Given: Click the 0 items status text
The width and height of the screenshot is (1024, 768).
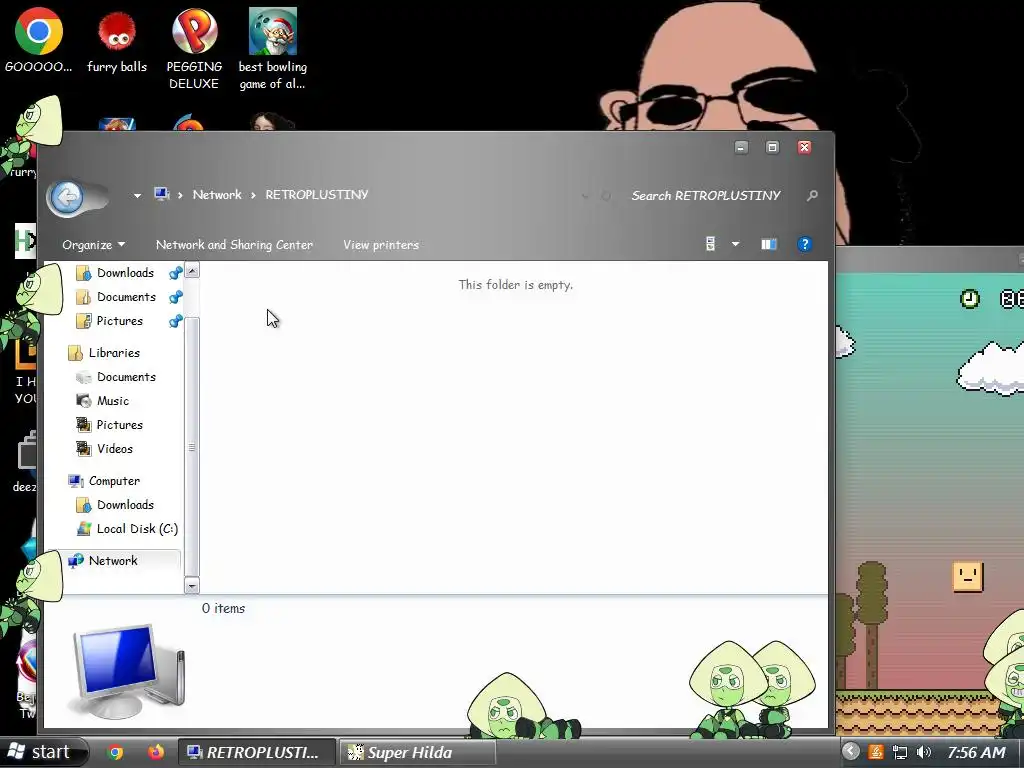Looking at the screenshot, I should click(x=223, y=609).
